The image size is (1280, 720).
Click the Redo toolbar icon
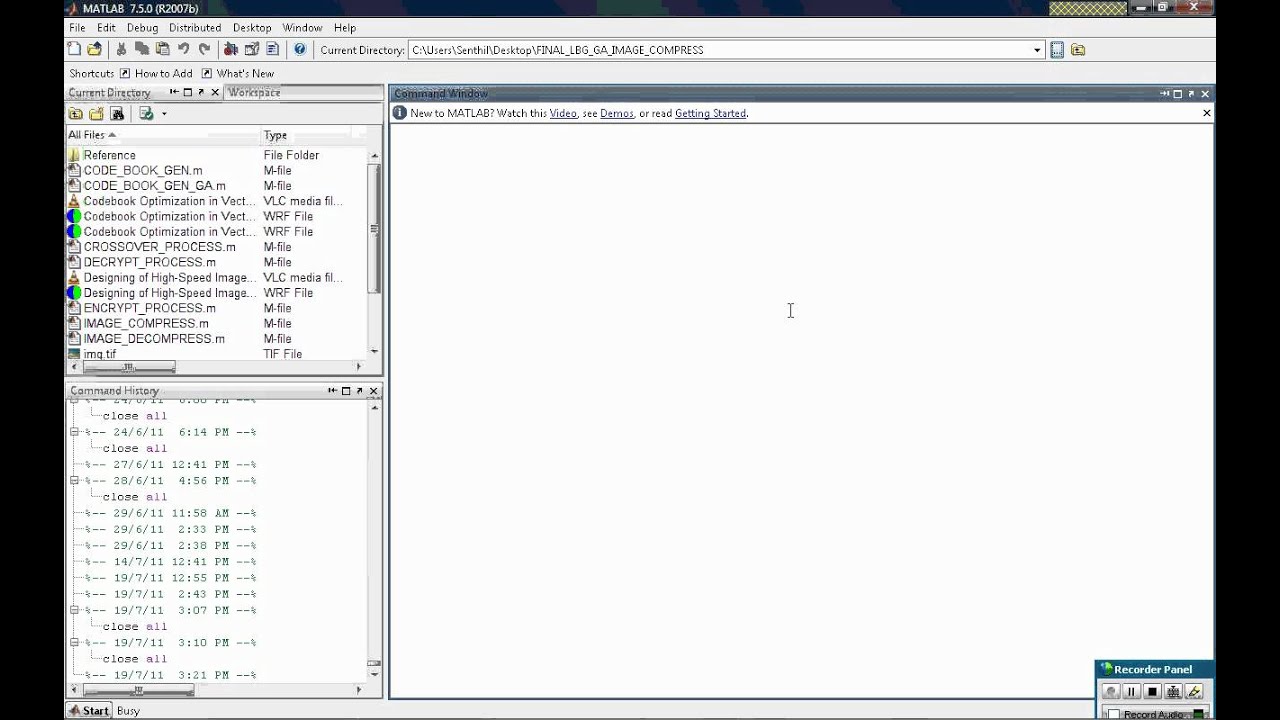coord(204,49)
